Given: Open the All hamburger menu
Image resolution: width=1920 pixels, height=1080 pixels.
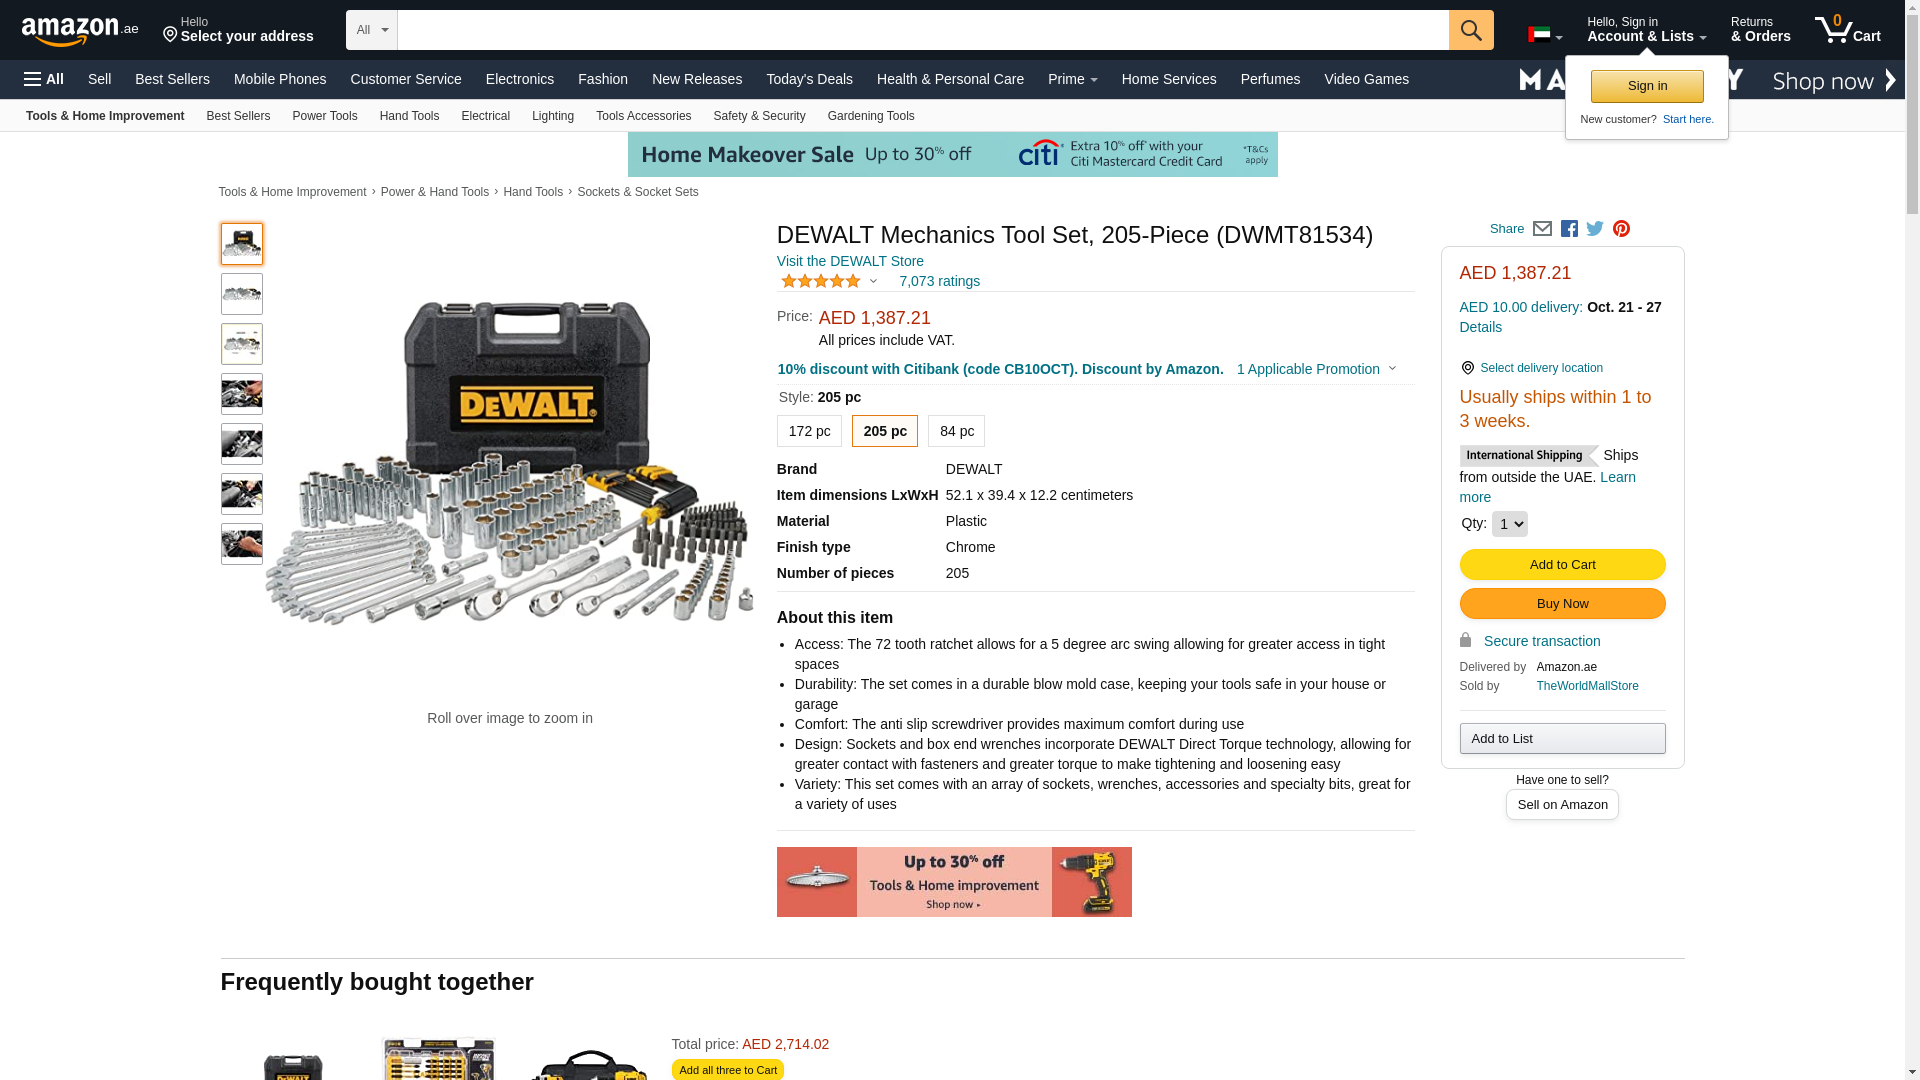Looking at the screenshot, I should coord(44,79).
